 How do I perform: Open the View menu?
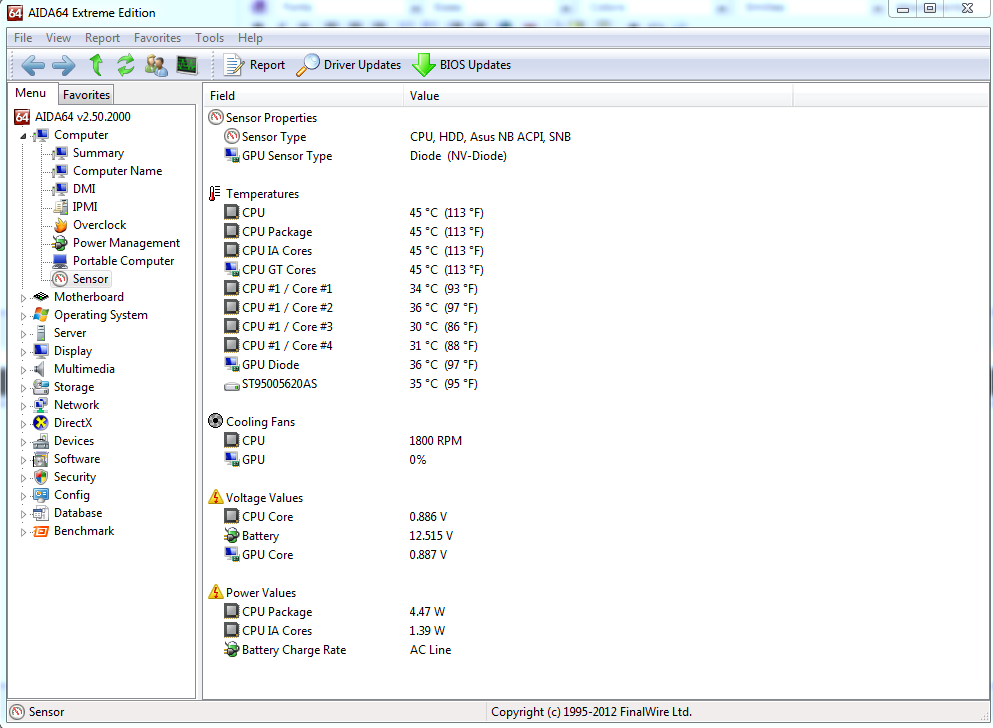tap(58, 38)
